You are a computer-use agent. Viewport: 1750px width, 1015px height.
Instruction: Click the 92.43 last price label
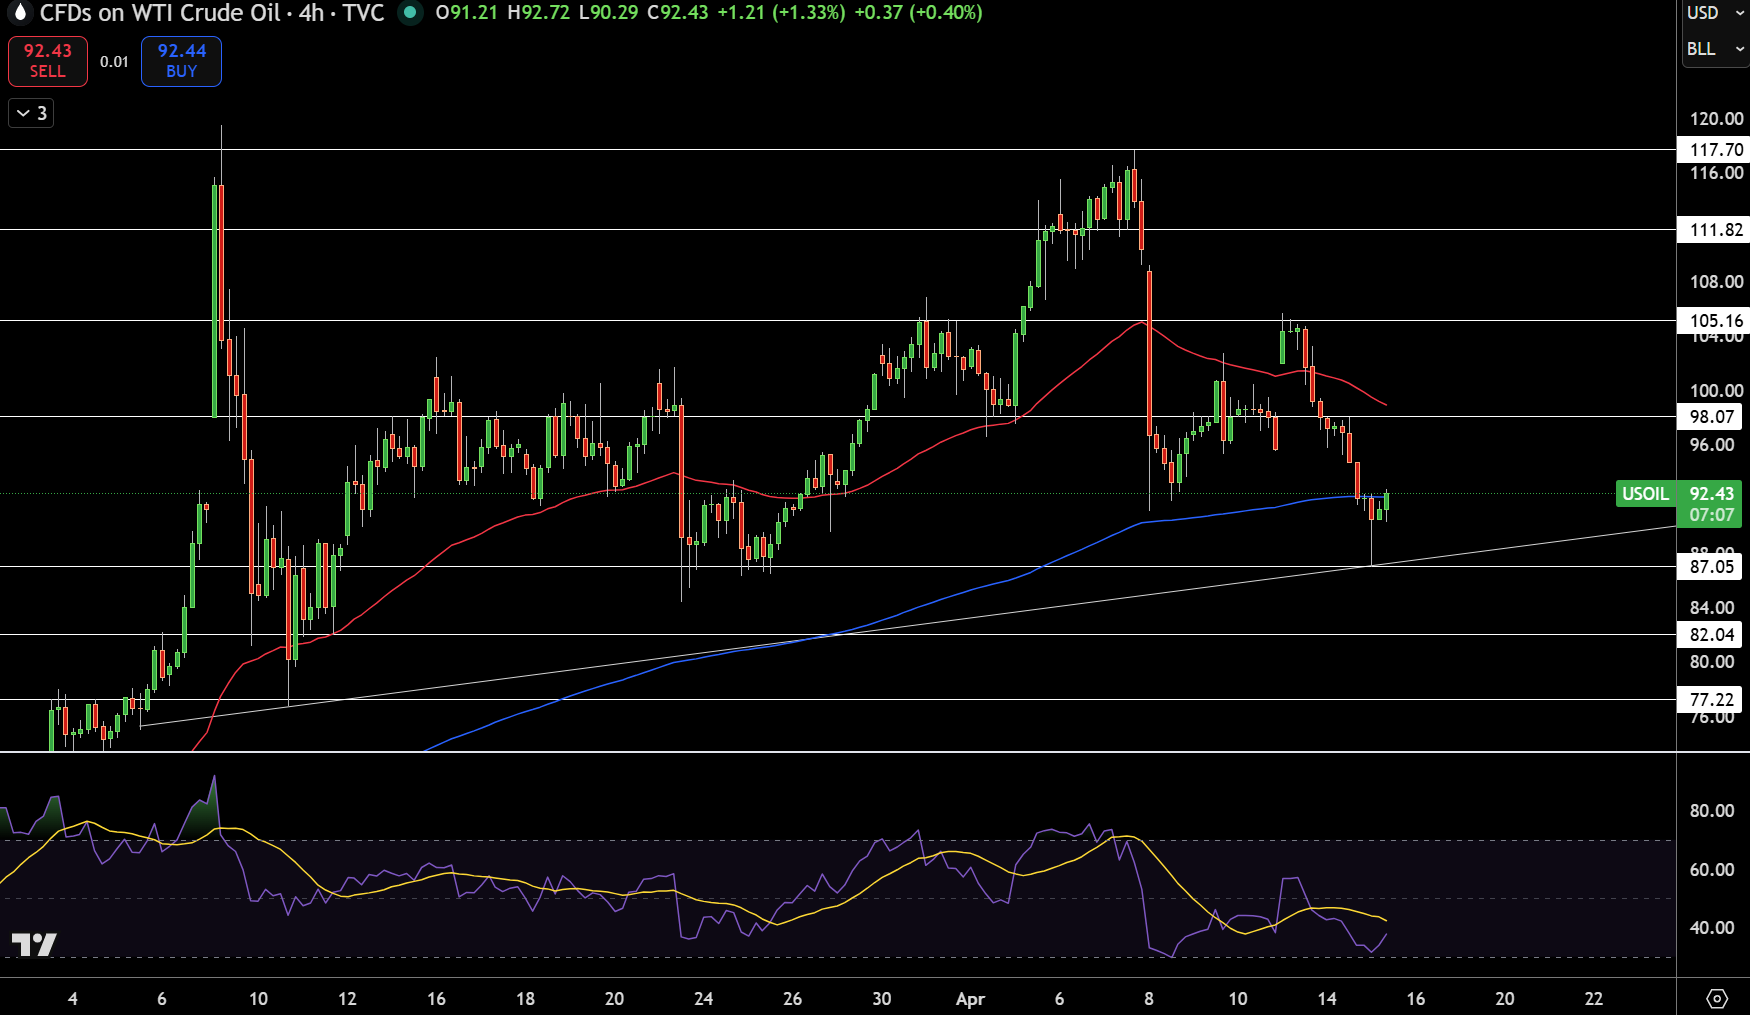1711,494
